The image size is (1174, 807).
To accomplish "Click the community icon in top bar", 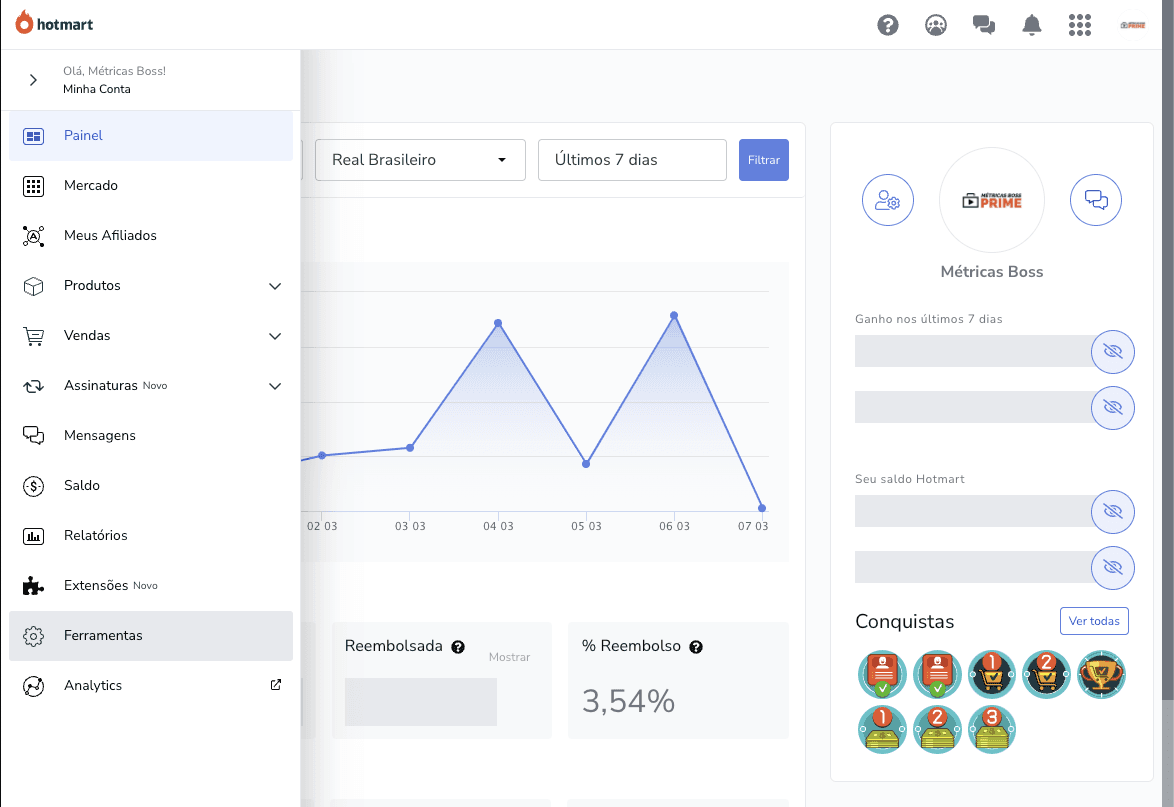I will (935, 25).
